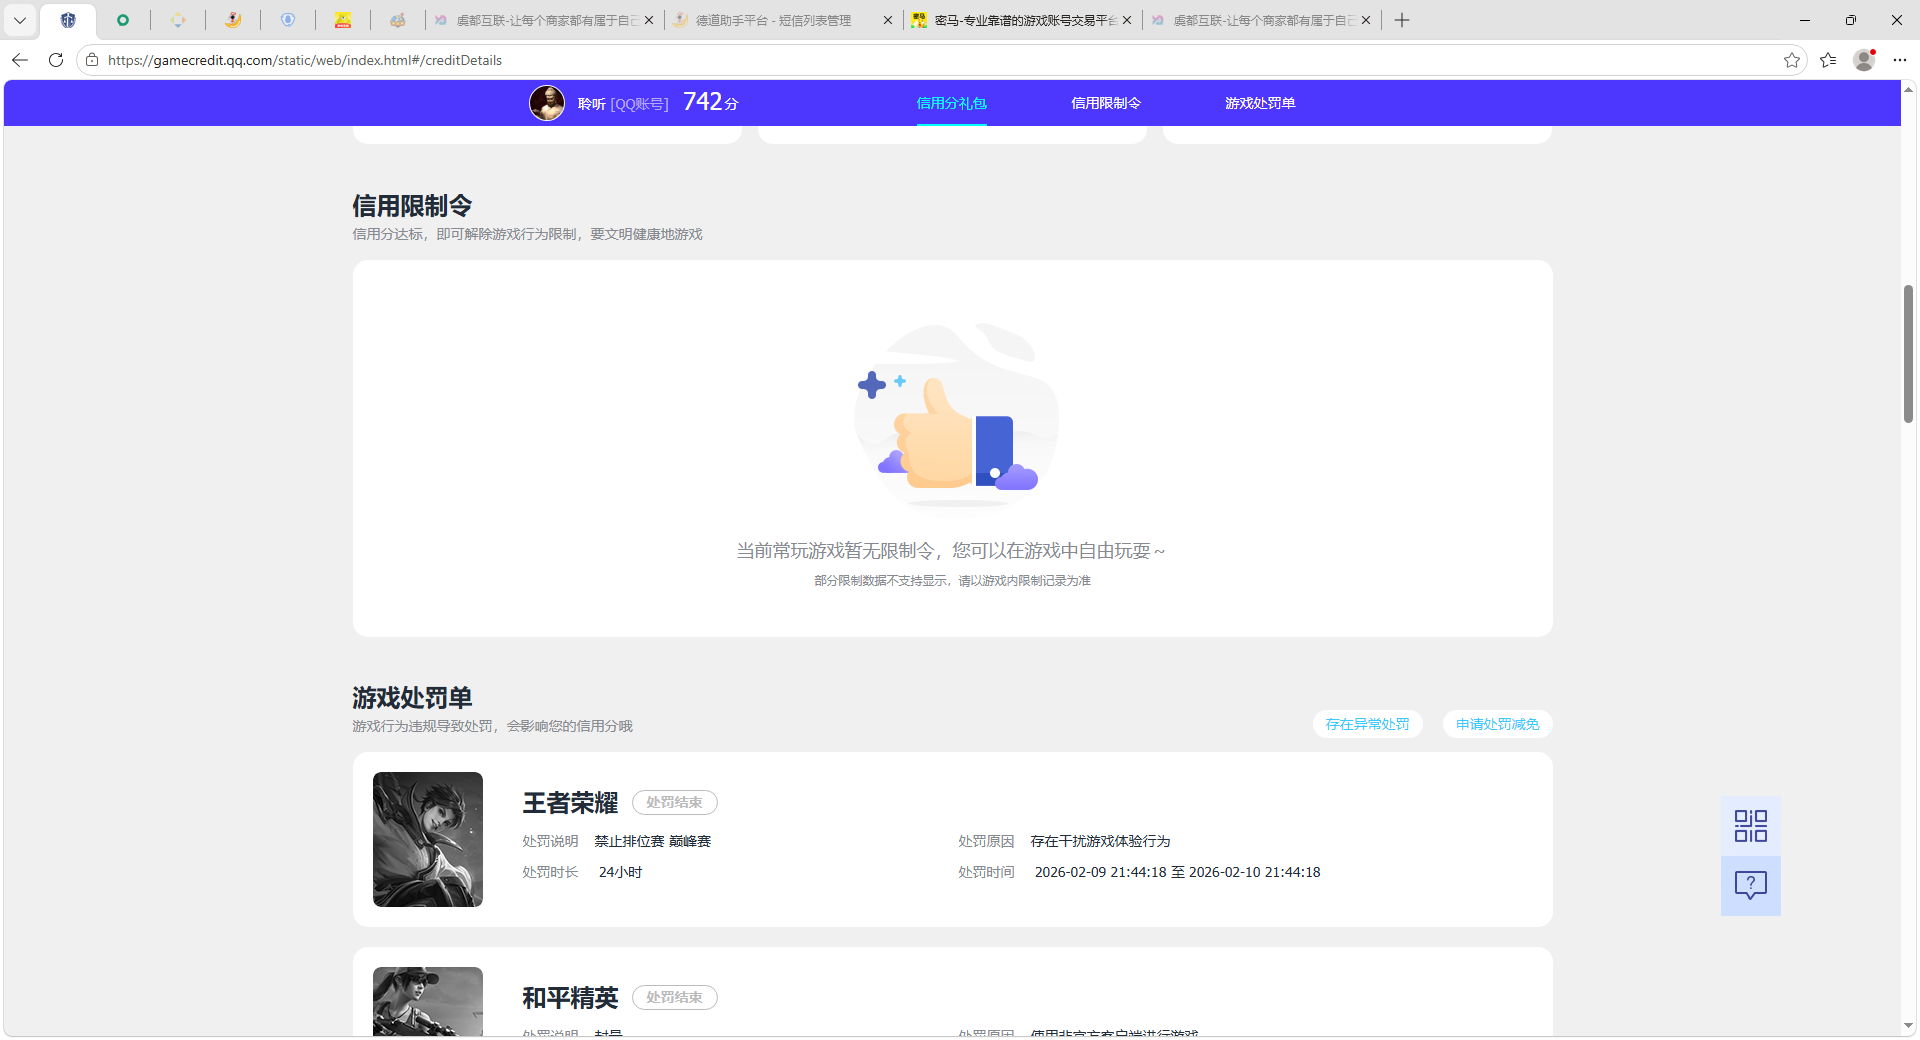Open the browser profile avatar
Screen dimensions: 1920x1040
[x=1864, y=60]
